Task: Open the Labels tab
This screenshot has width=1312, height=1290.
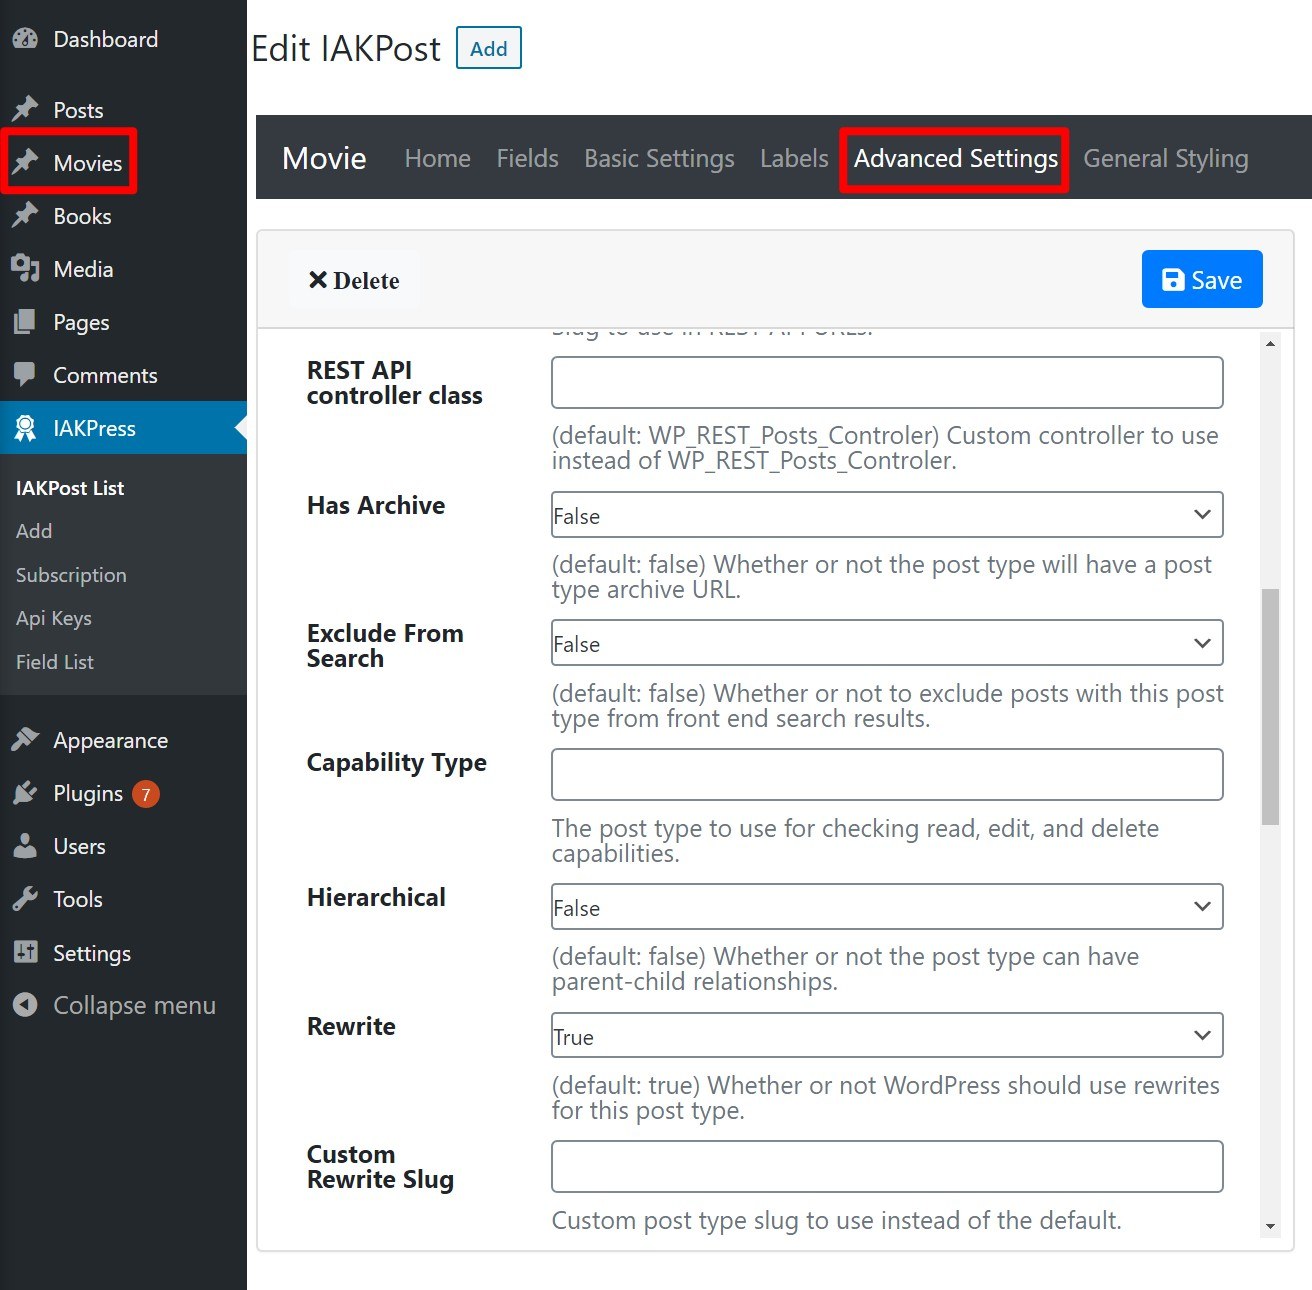Action: click(794, 158)
